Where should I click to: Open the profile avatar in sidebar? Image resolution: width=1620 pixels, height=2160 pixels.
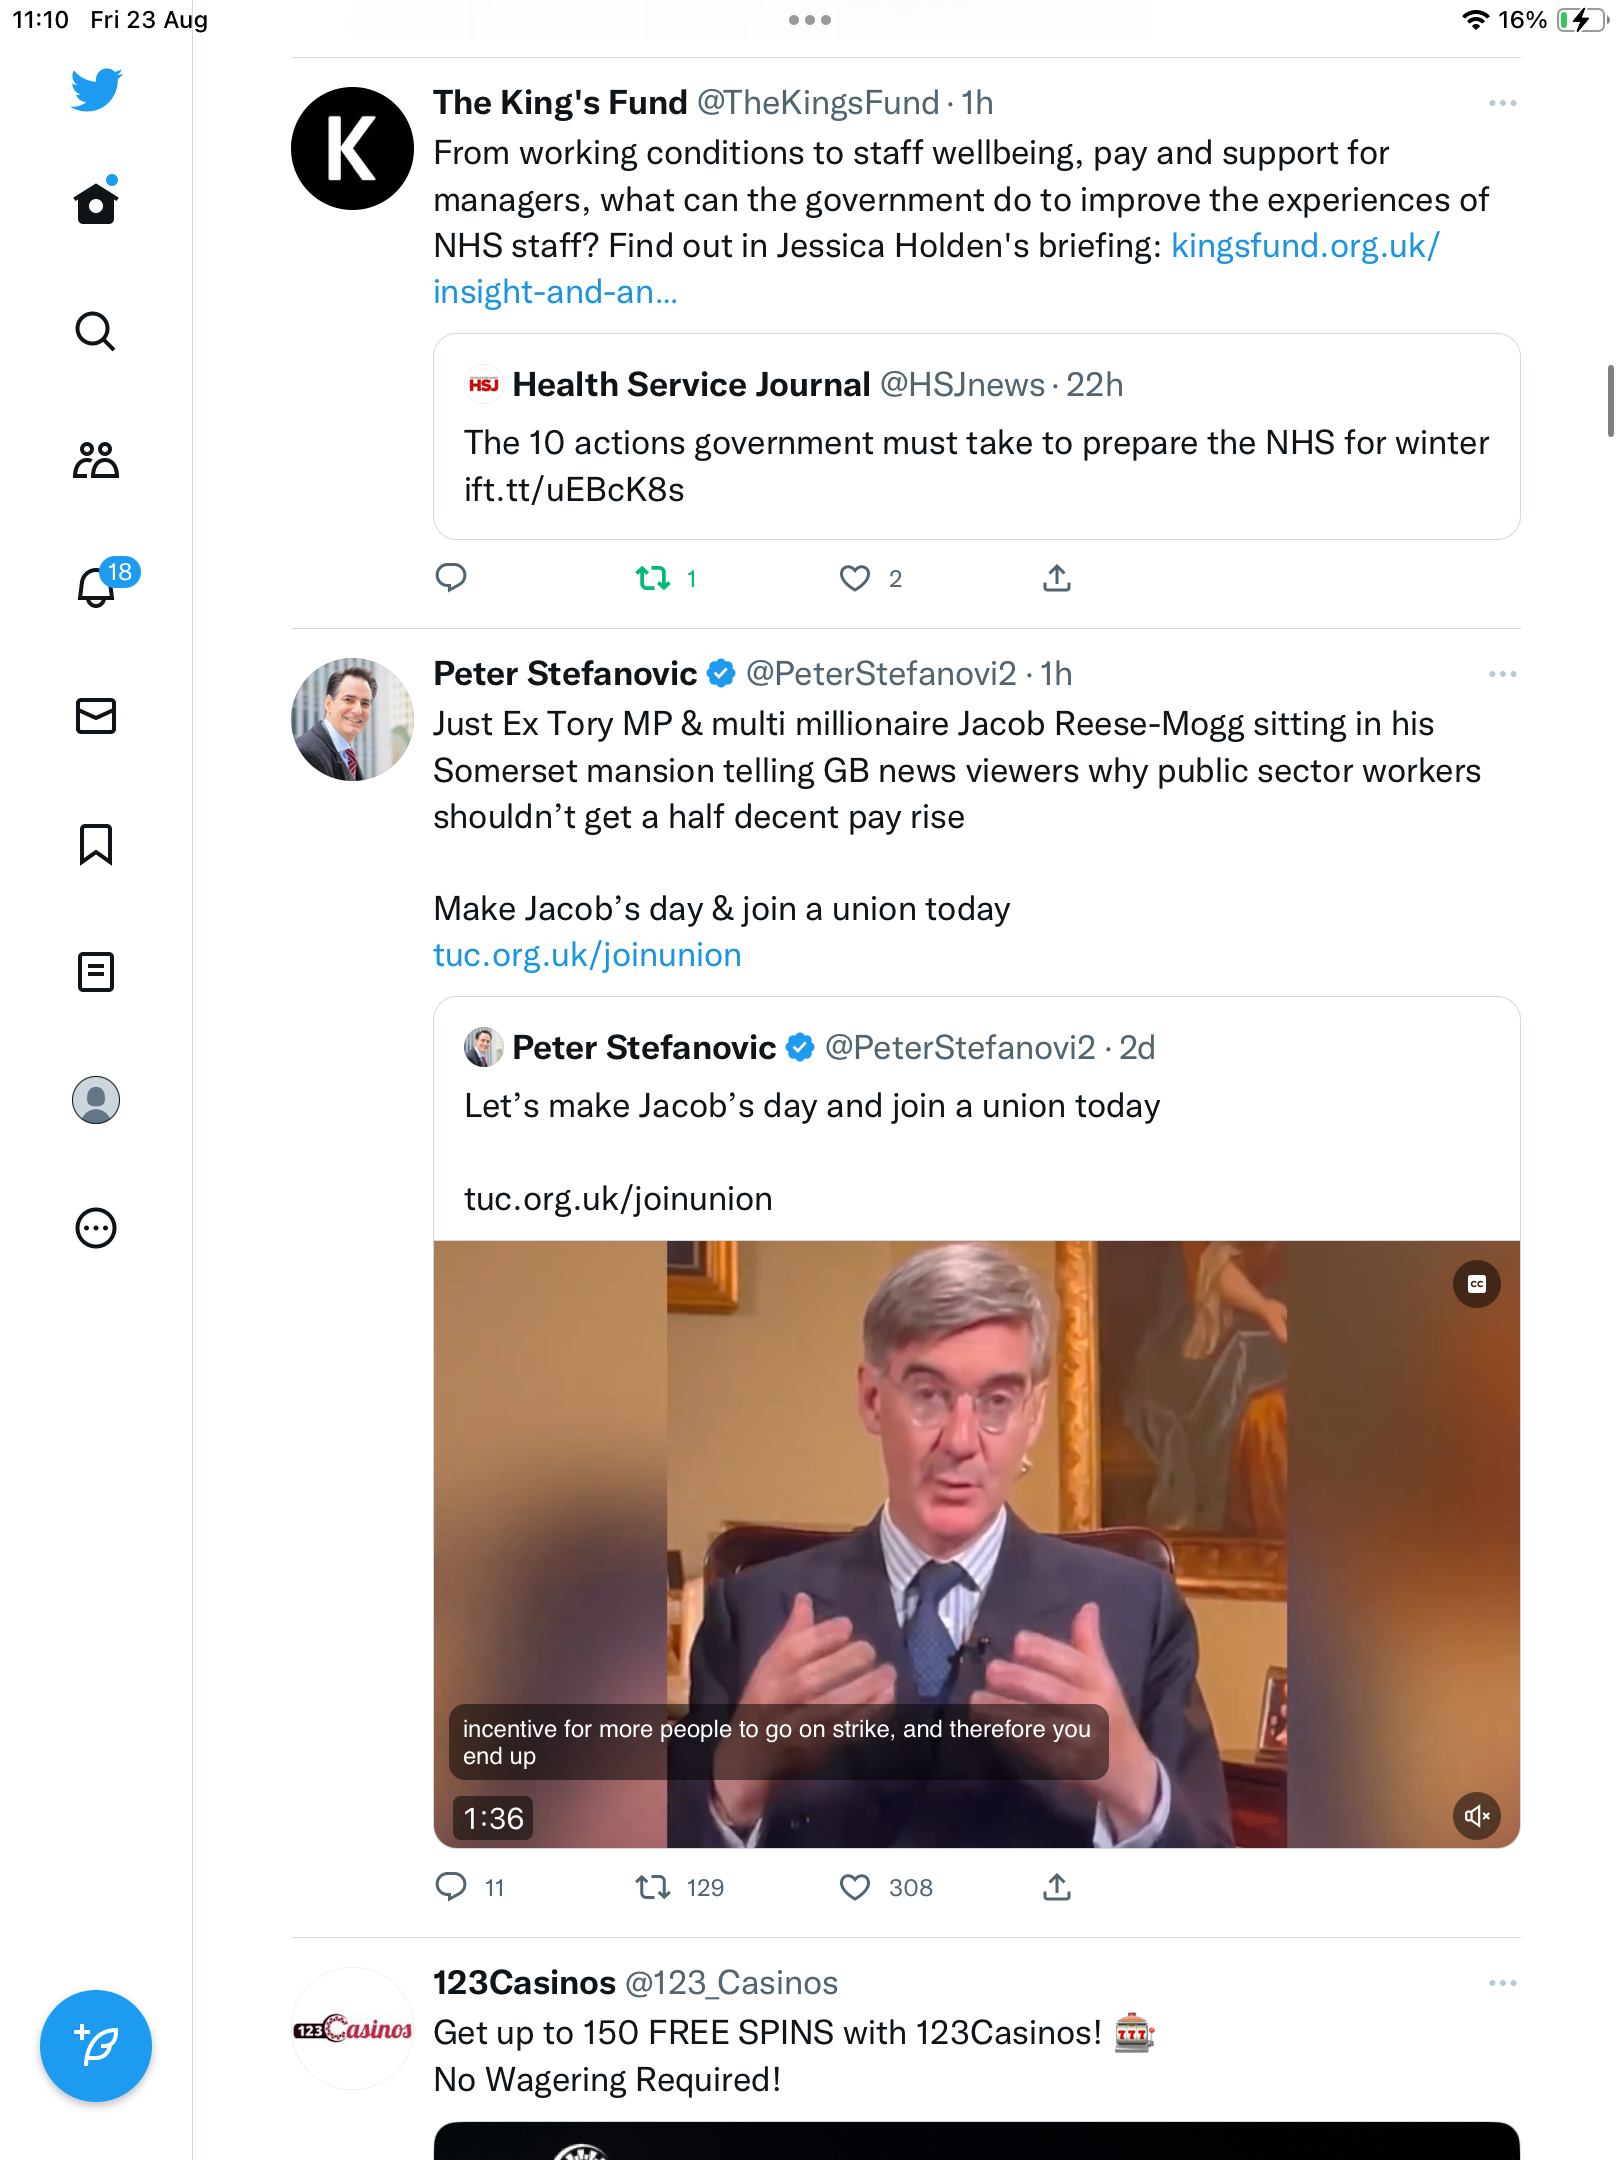(96, 1100)
